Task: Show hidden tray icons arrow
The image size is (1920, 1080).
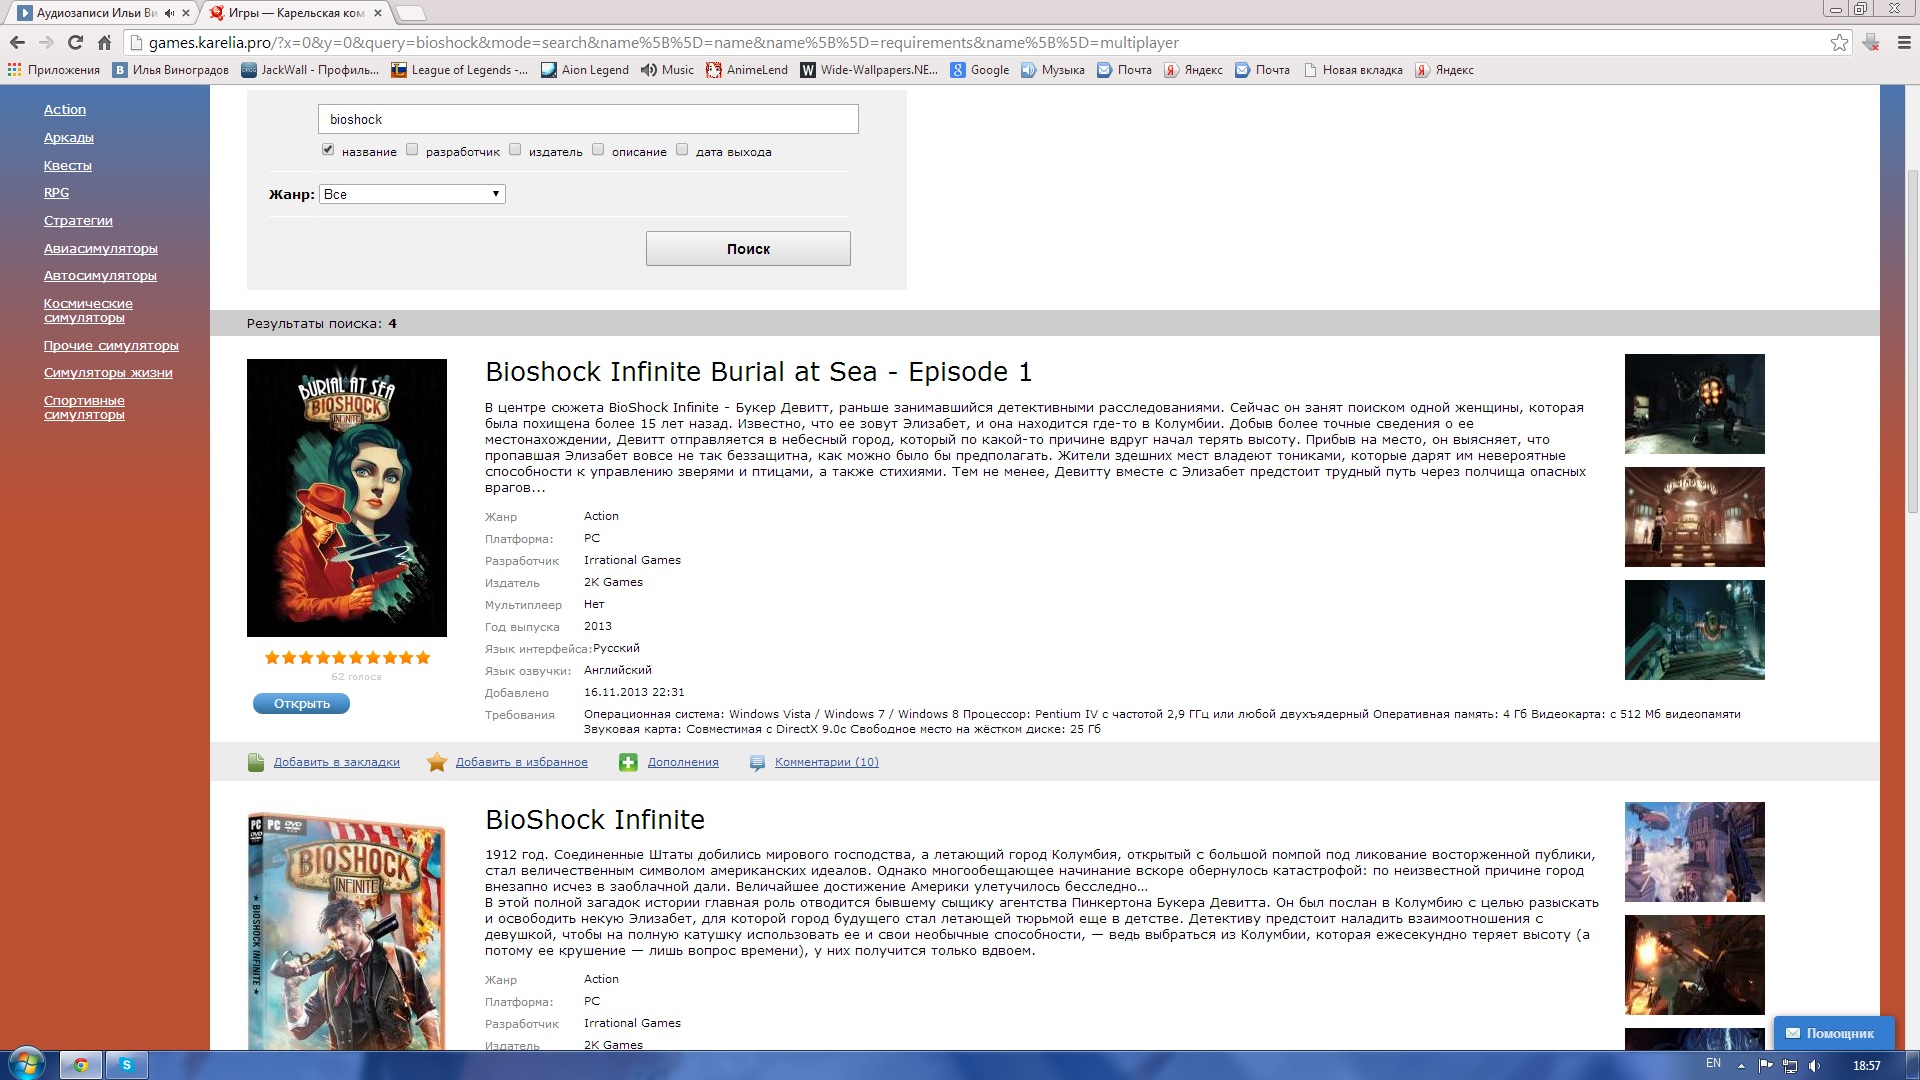Action: point(1741,1066)
